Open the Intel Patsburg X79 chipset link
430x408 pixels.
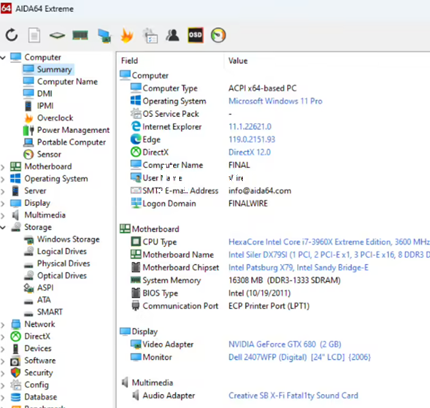click(x=298, y=268)
